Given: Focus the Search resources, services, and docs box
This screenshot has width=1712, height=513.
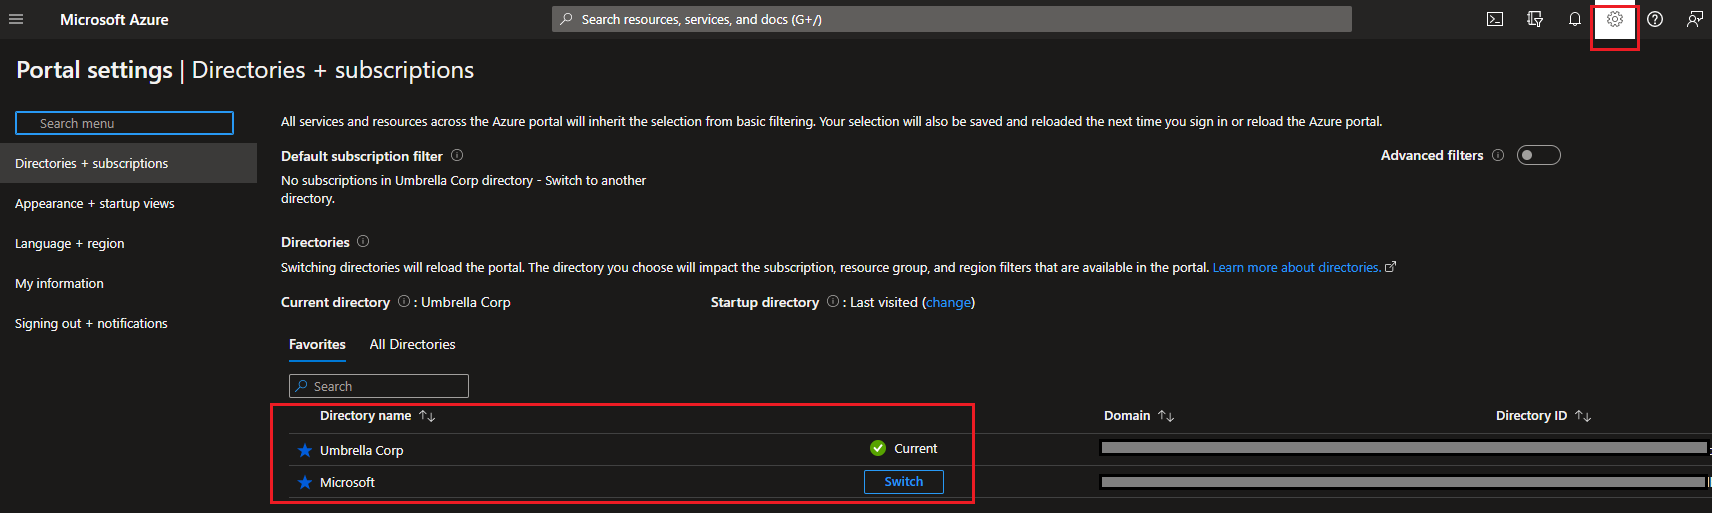Looking at the screenshot, I should pos(952,19).
